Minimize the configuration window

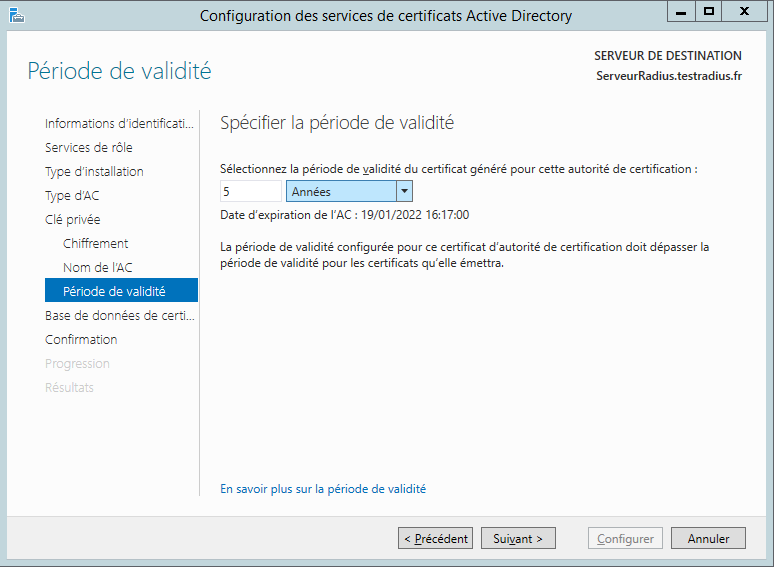point(685,12)
